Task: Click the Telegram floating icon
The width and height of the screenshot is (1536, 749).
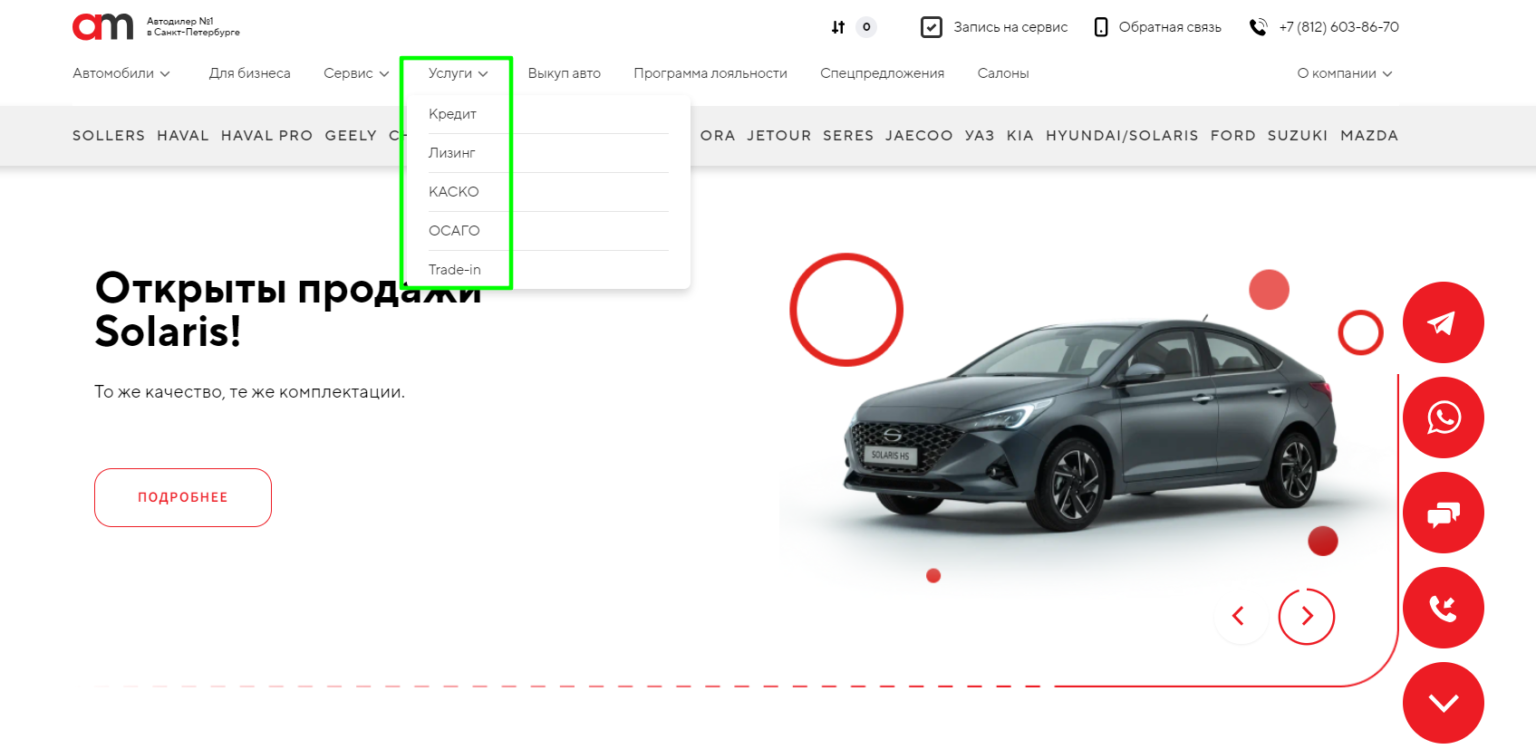Action: [x=1442, y=323]
